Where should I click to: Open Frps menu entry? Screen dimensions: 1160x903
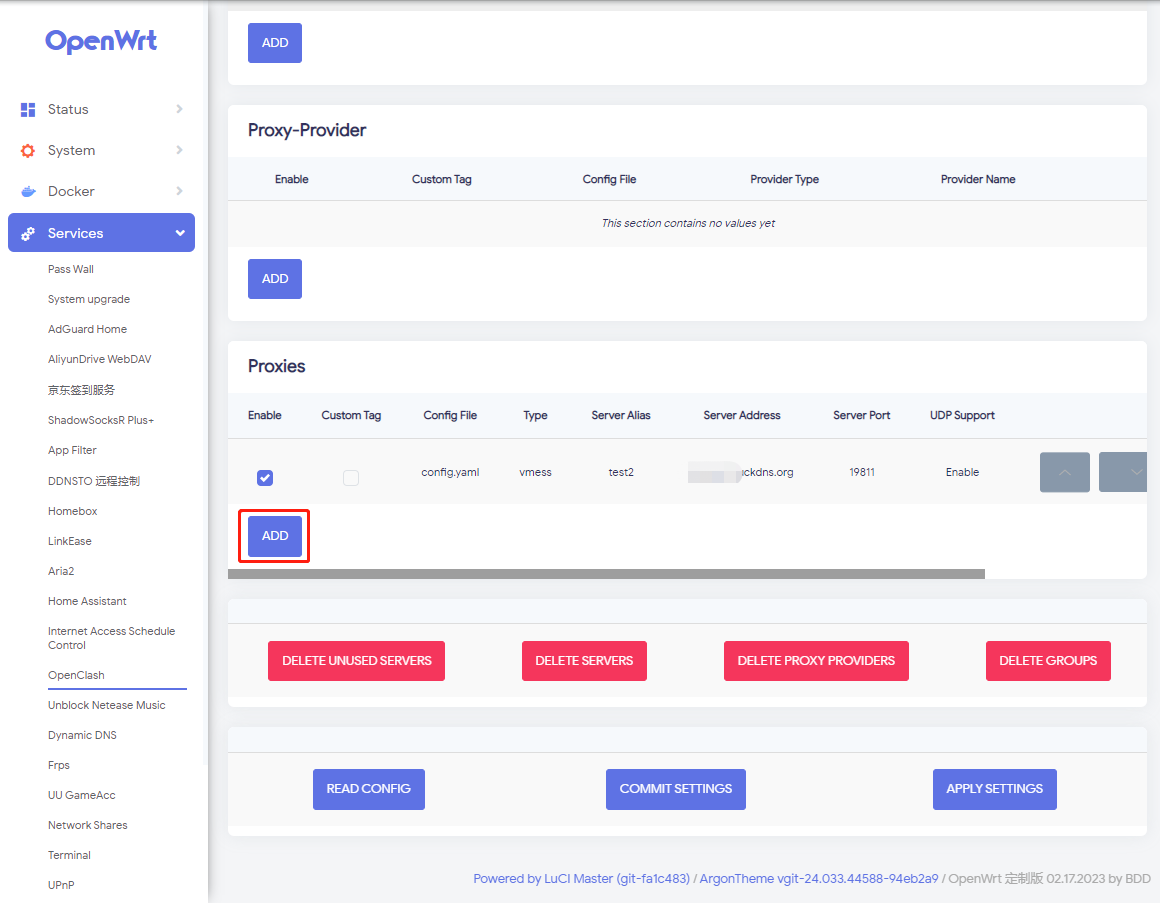pos(58,765)
